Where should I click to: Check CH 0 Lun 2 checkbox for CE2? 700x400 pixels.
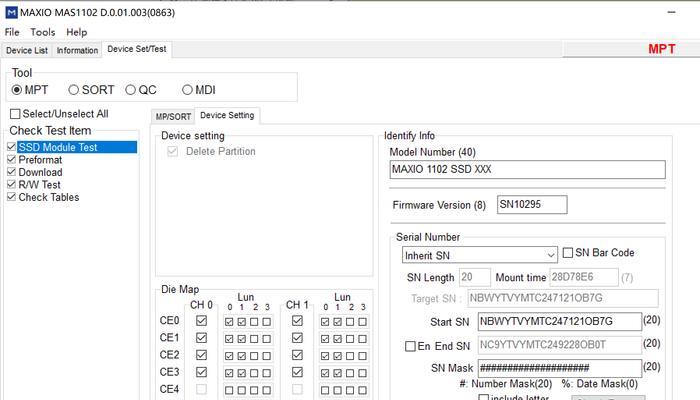[254, 356]
